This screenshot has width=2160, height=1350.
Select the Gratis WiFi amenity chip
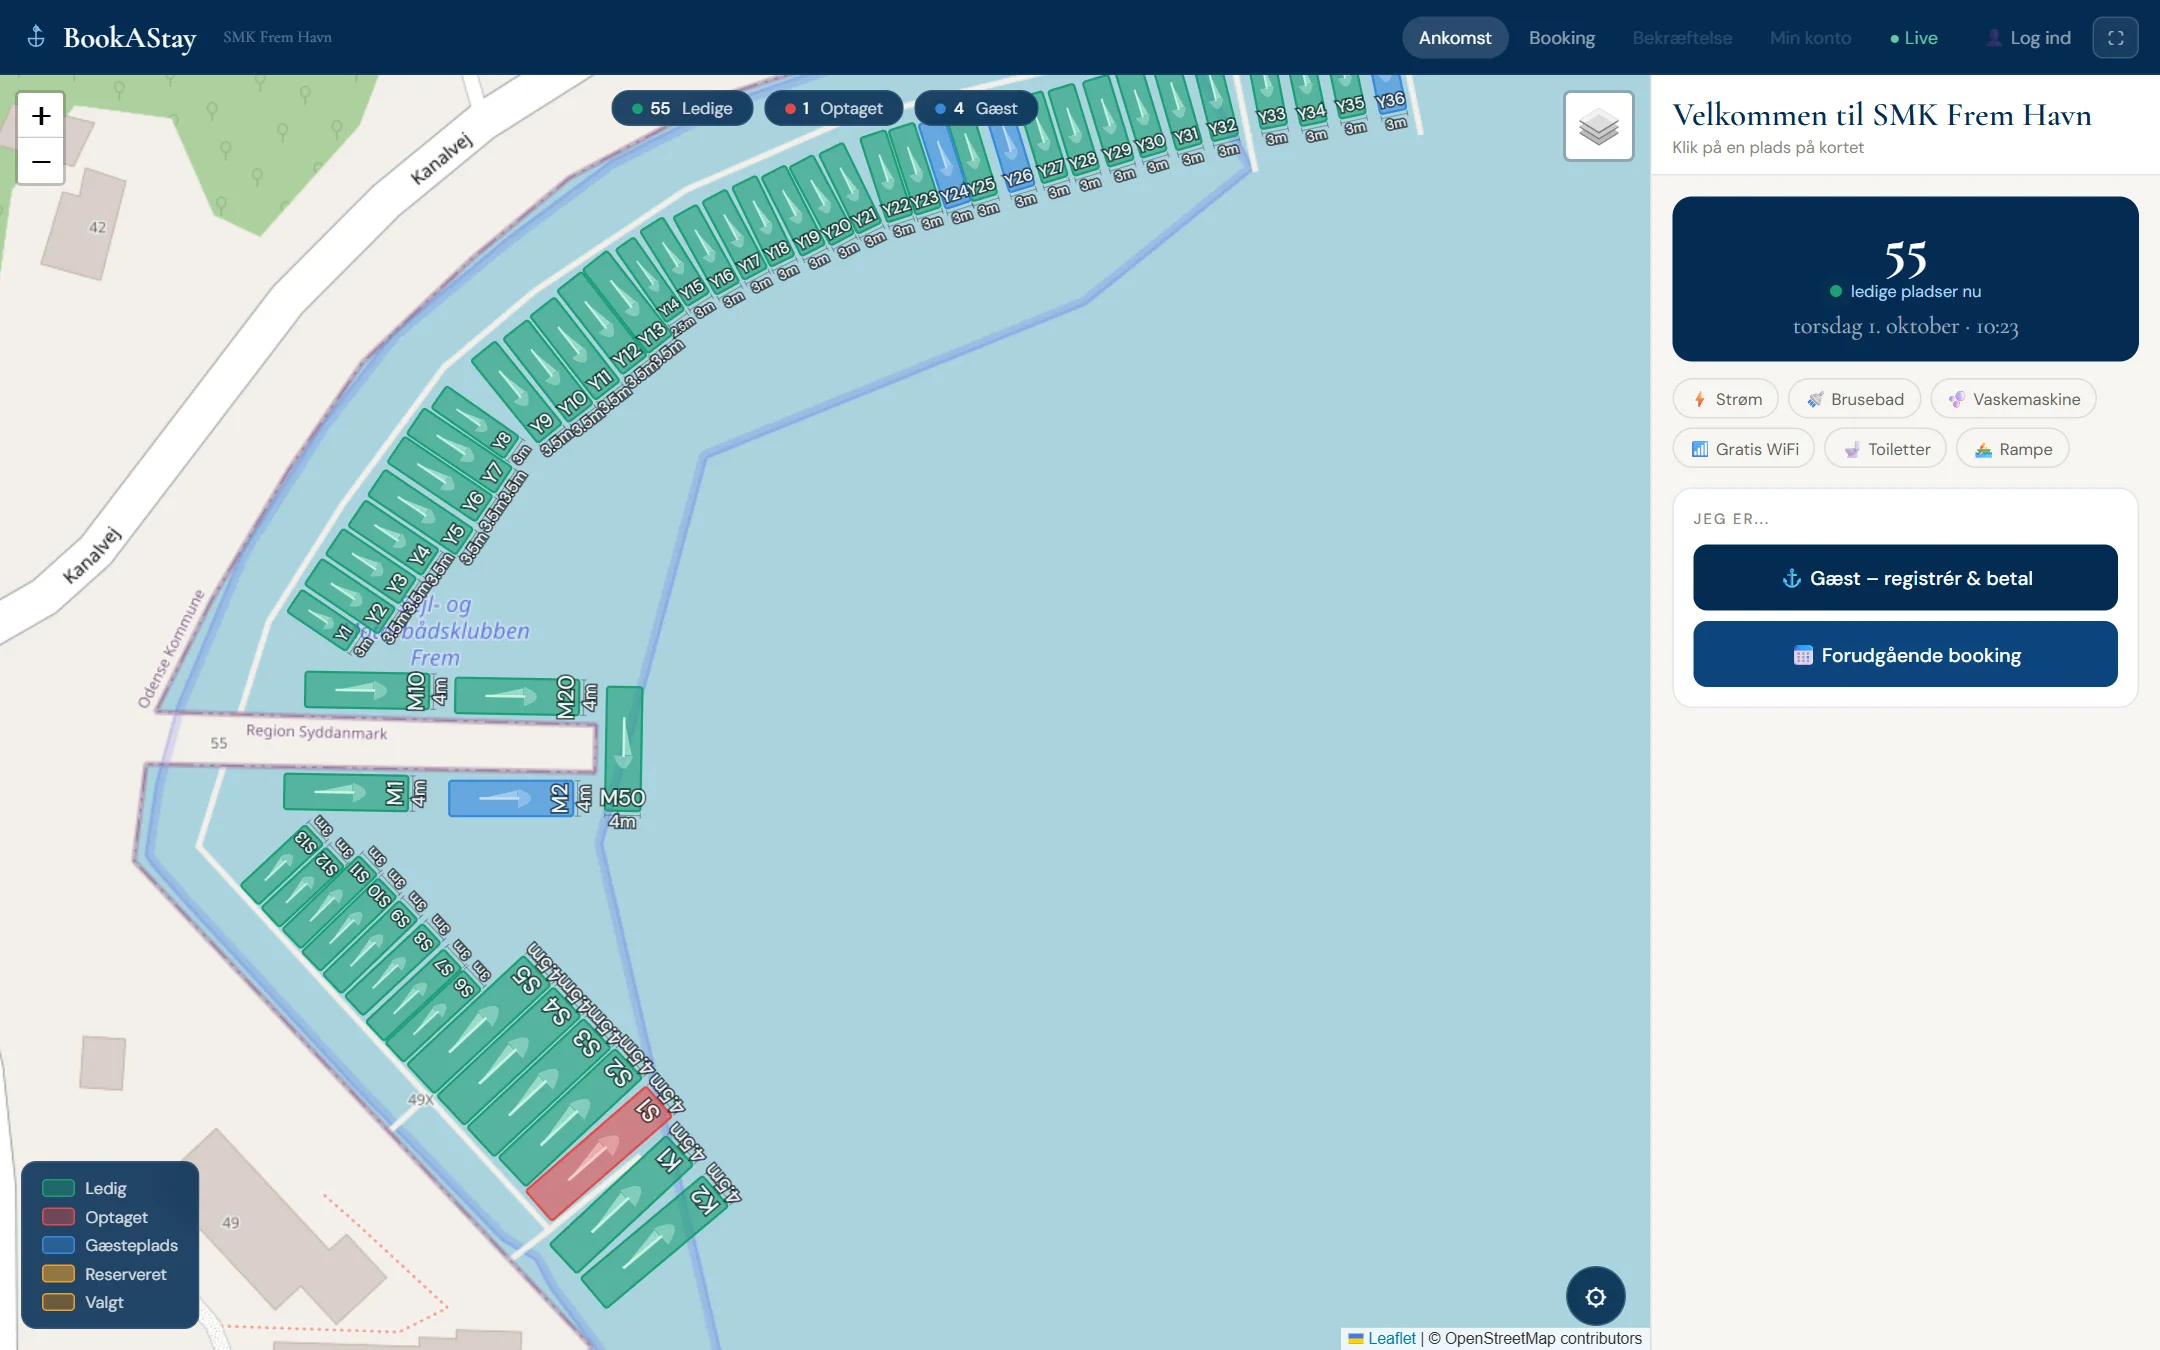(x=1744, y=449)
